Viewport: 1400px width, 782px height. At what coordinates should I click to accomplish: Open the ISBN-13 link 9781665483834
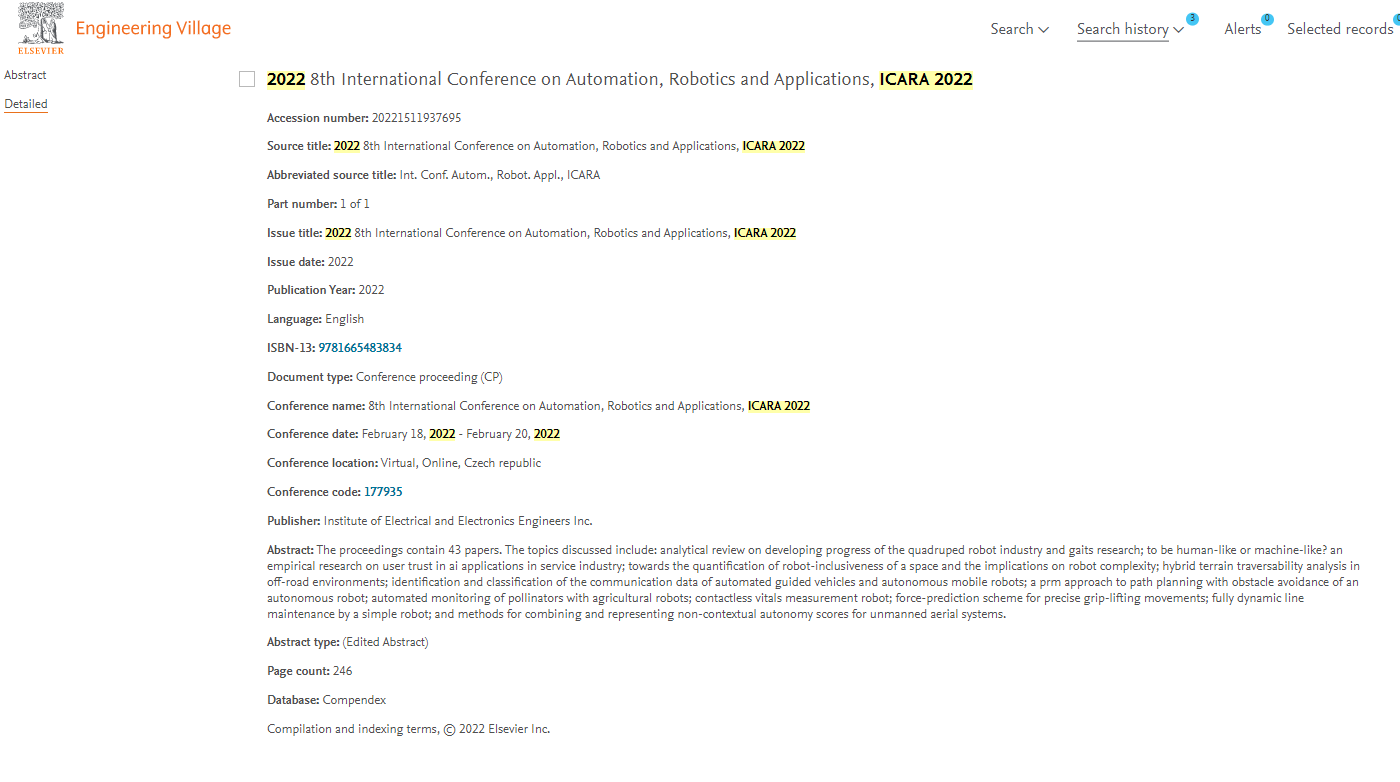tap(360, 348)
